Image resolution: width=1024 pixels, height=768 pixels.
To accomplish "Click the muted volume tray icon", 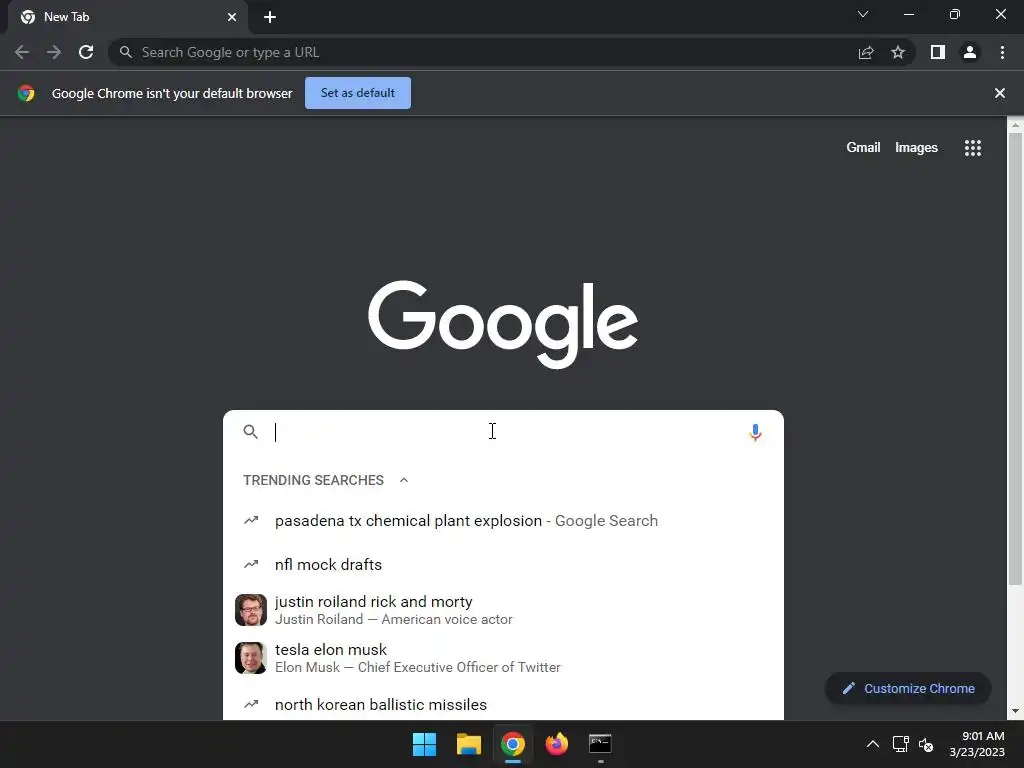I will (925, 744).
